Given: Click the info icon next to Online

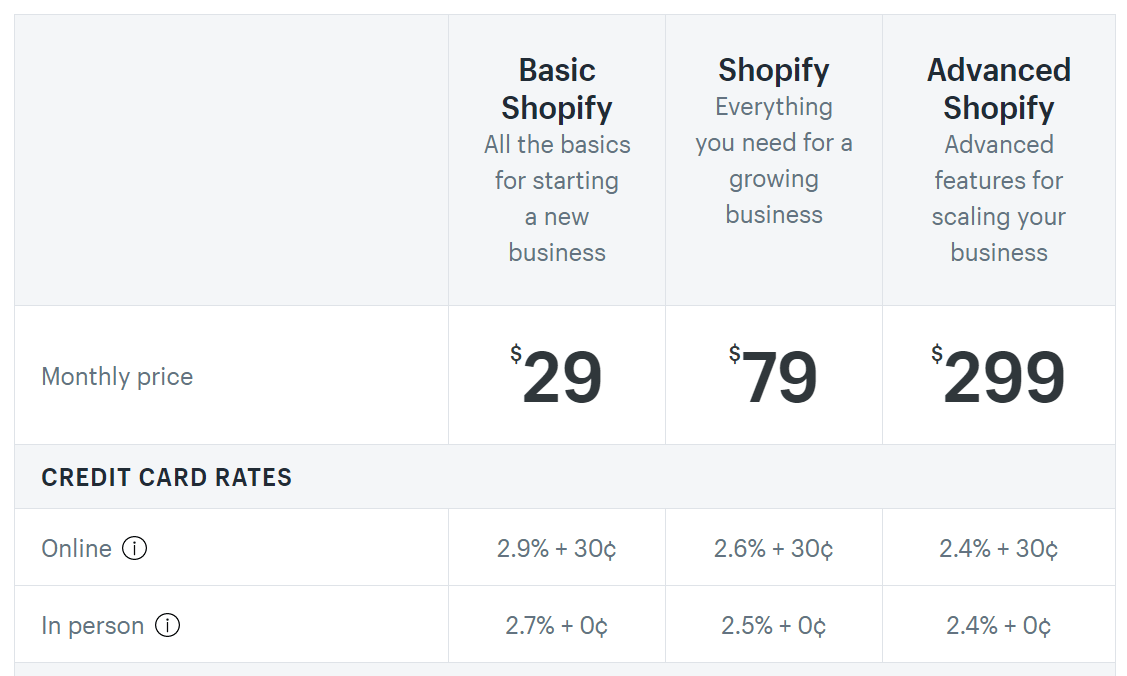Looking at the screenshot, I should [135, 548].
